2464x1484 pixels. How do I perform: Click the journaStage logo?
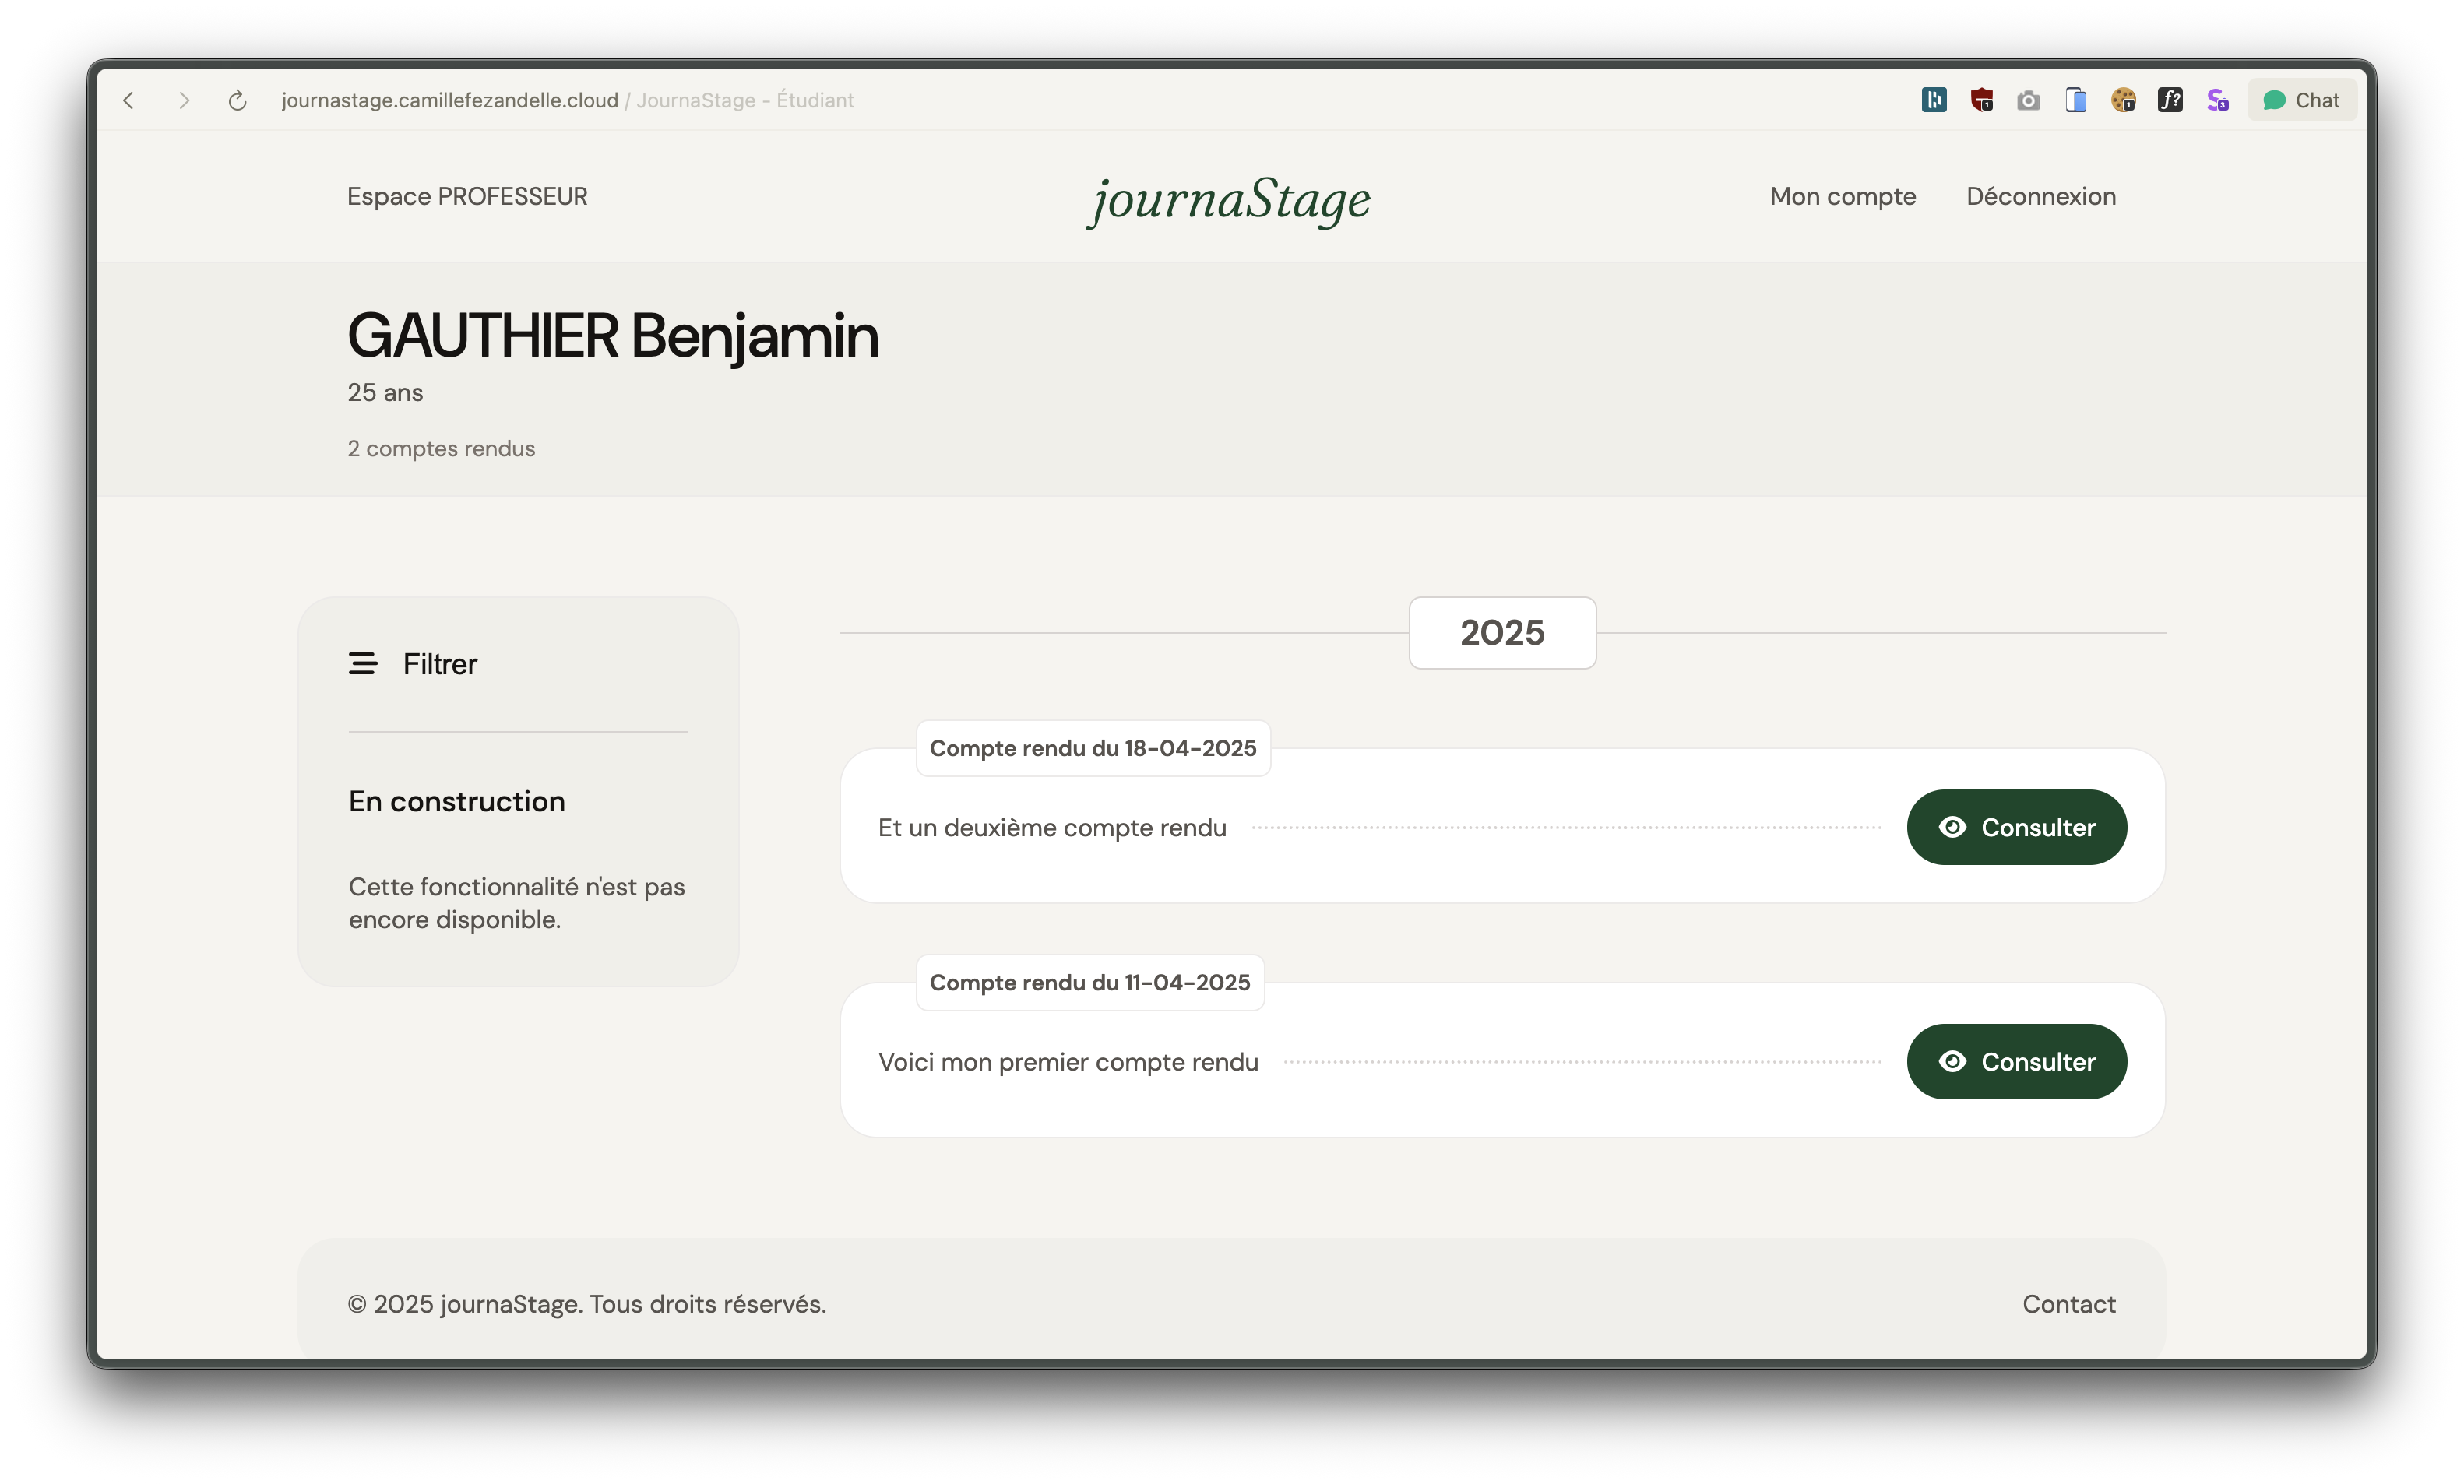(x=1229, y=199)
